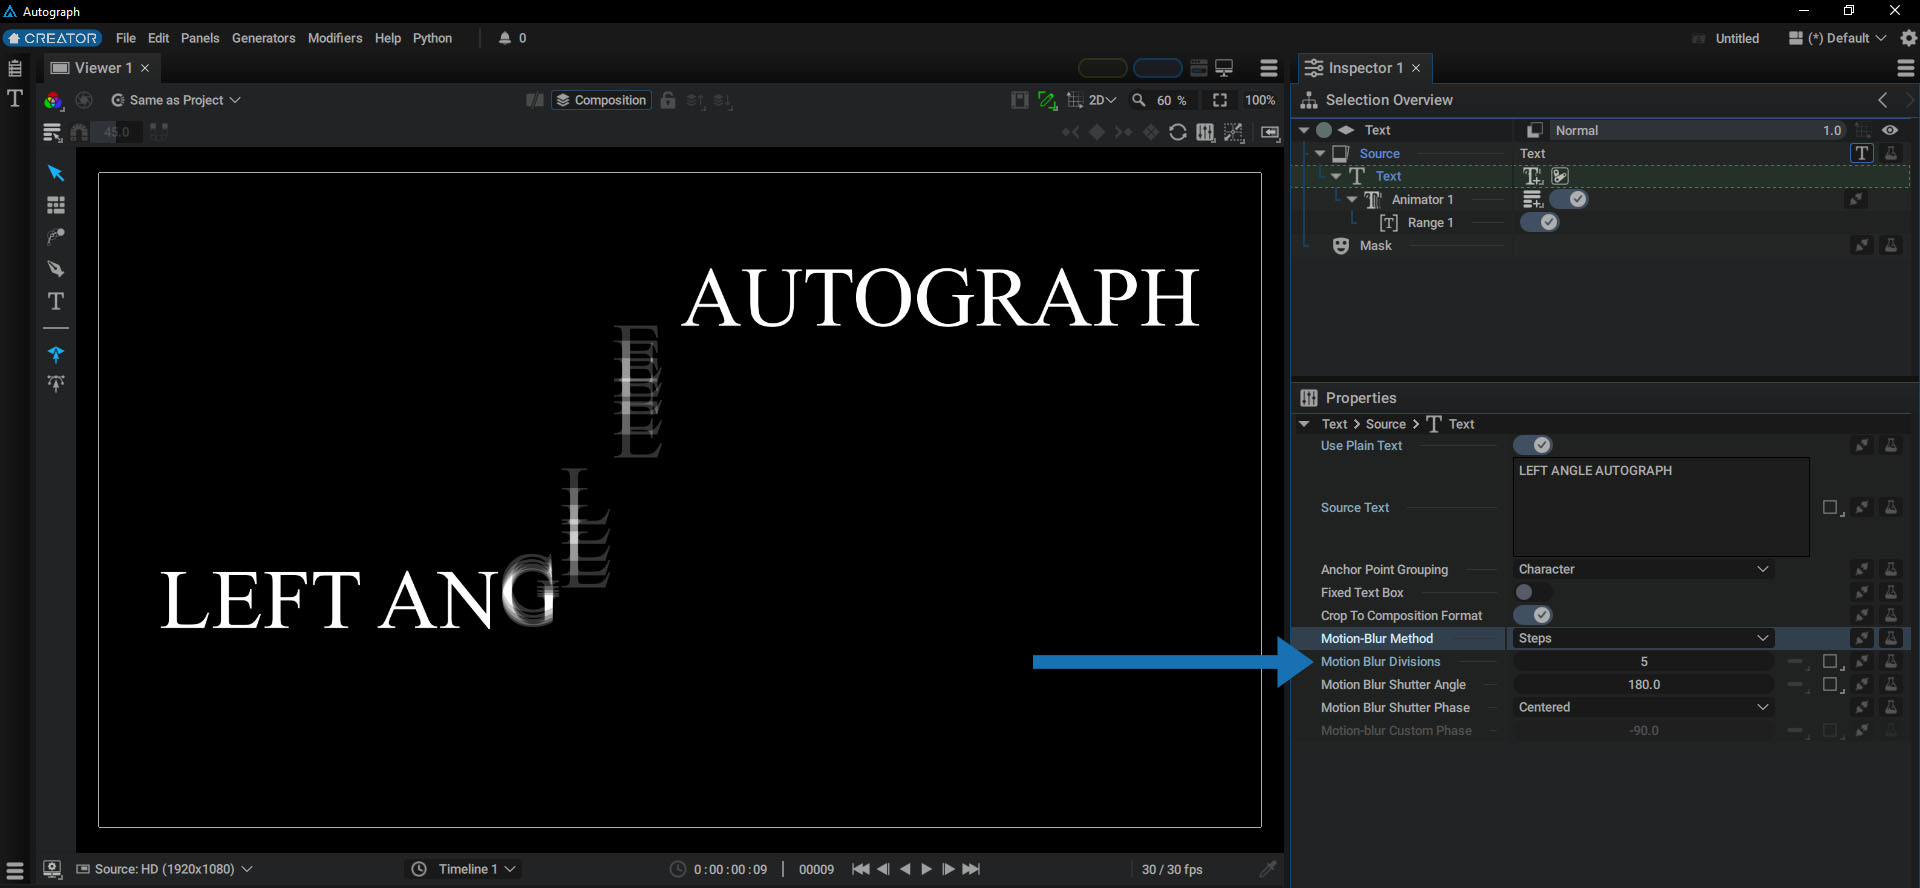Click the magnifier zoom icon
The height and width of the screenshot is (888, 1920).
[x=1138, y=100]
